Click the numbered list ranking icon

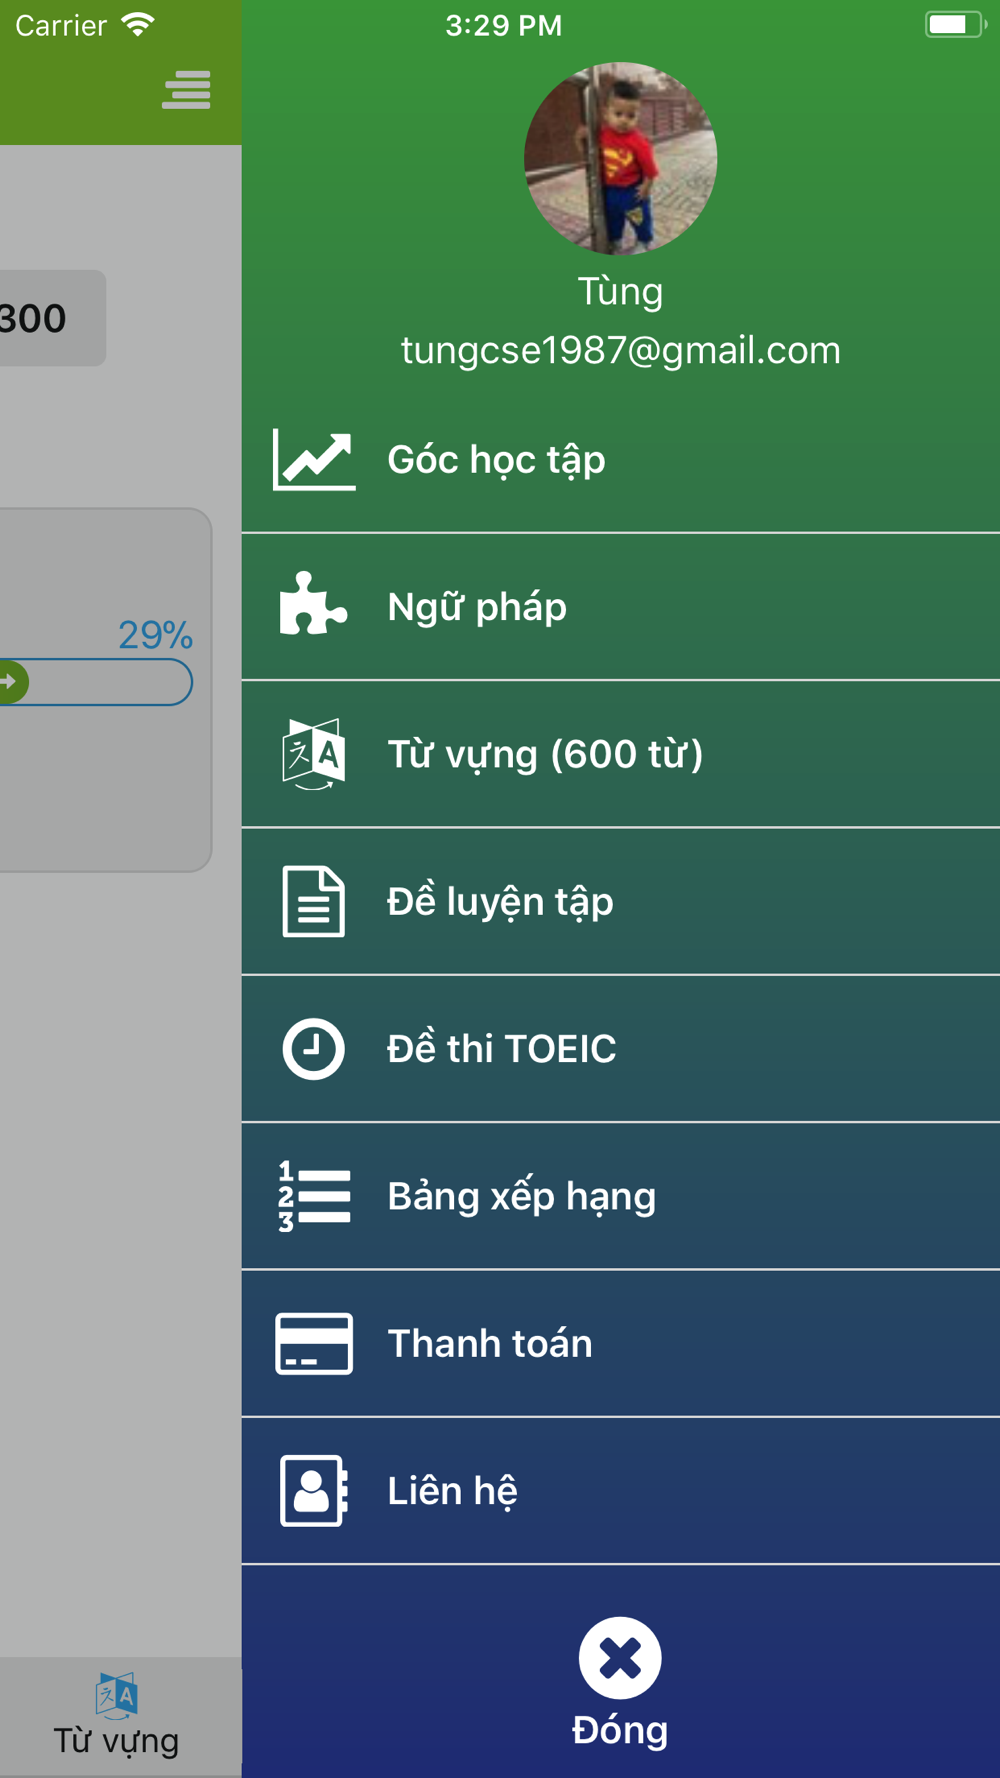tap(314, 1196)
